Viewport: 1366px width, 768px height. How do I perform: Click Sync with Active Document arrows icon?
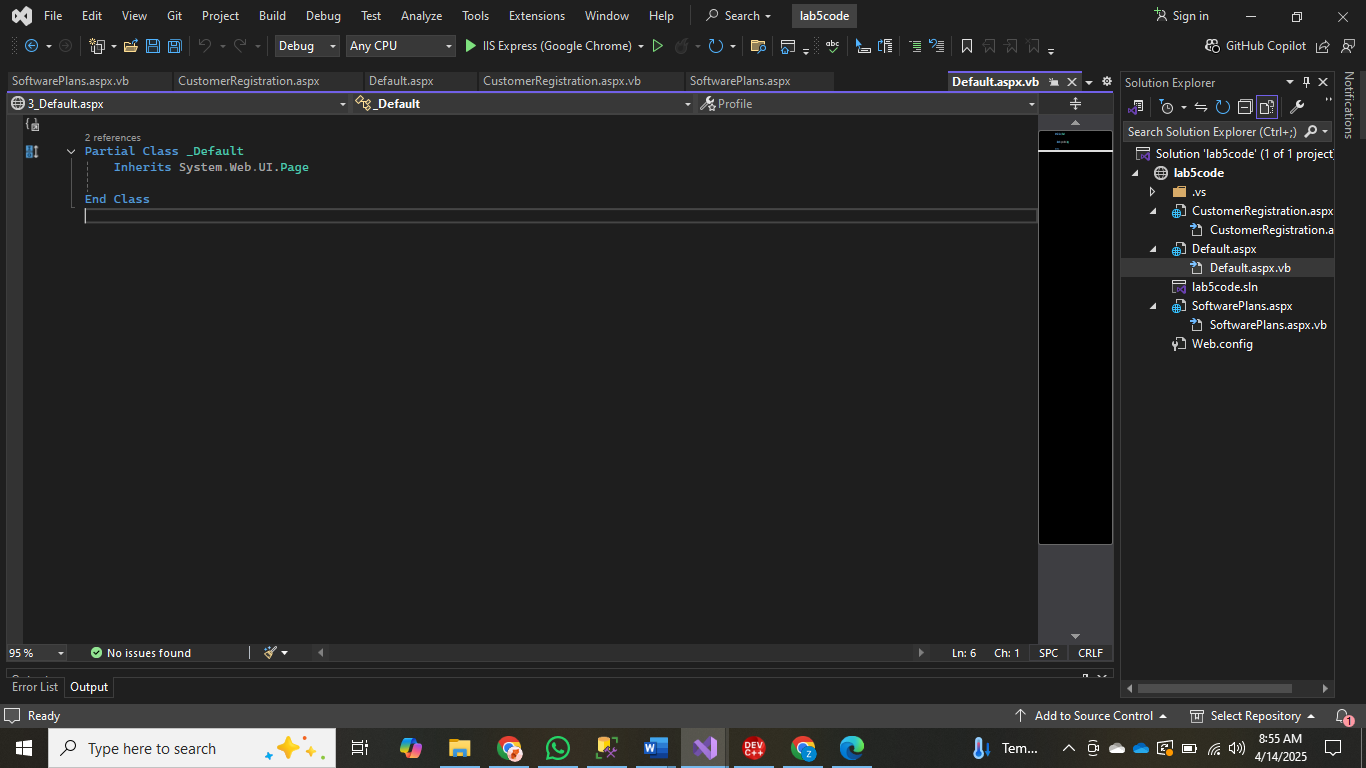(x=1201, y=107)
